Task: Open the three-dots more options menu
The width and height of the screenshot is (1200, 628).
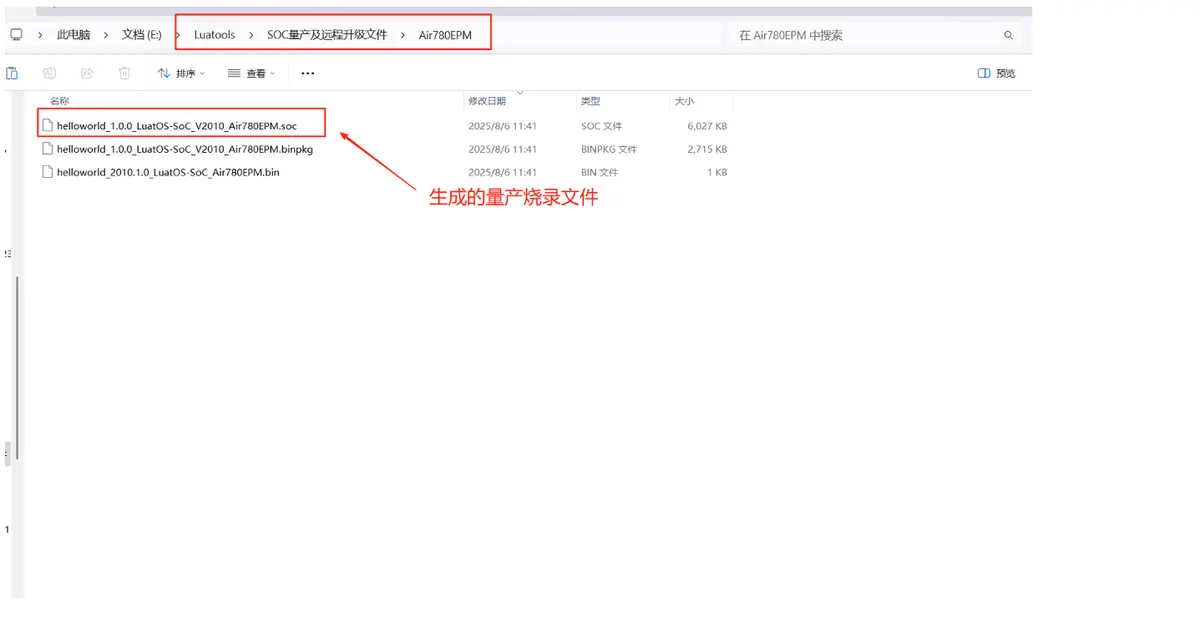Action: [x=307, y=73]
